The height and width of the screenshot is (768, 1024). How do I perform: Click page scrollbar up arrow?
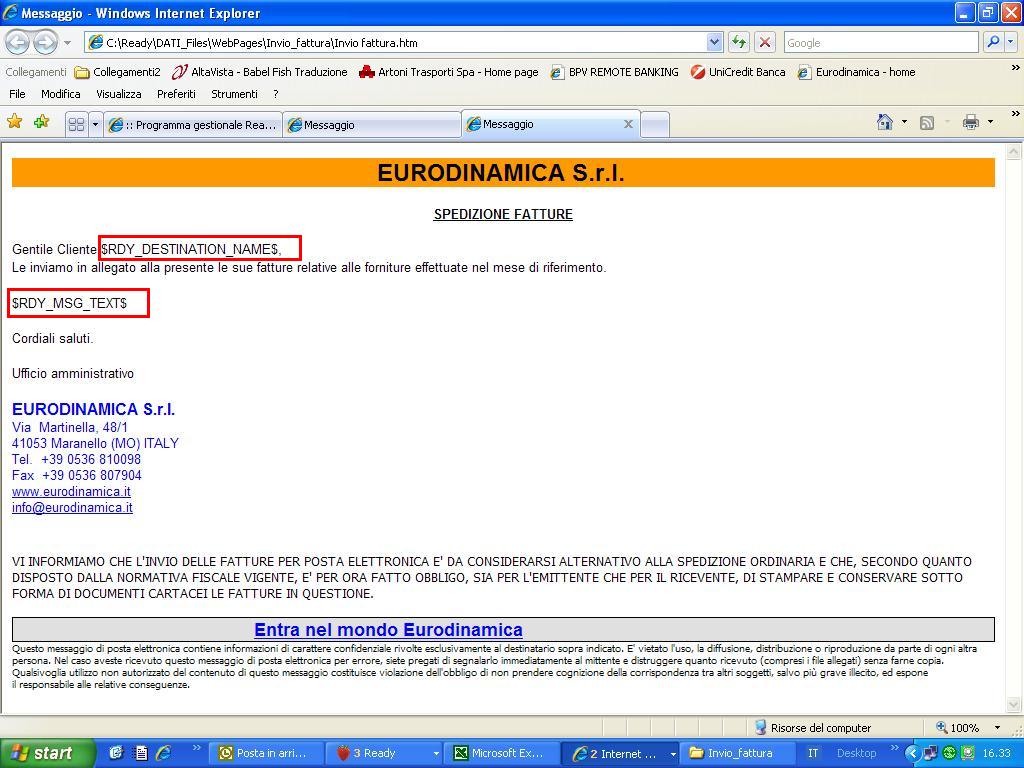pyautogui.click(x=1014, y=152)
